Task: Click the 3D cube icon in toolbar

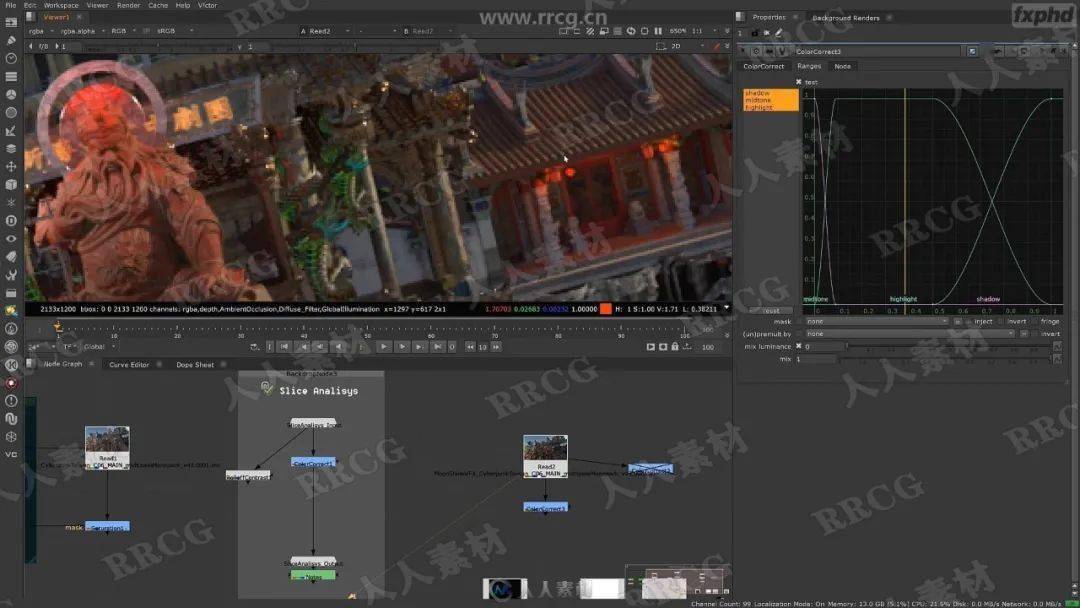Action: pyautogui.click(x=11, y=185)
